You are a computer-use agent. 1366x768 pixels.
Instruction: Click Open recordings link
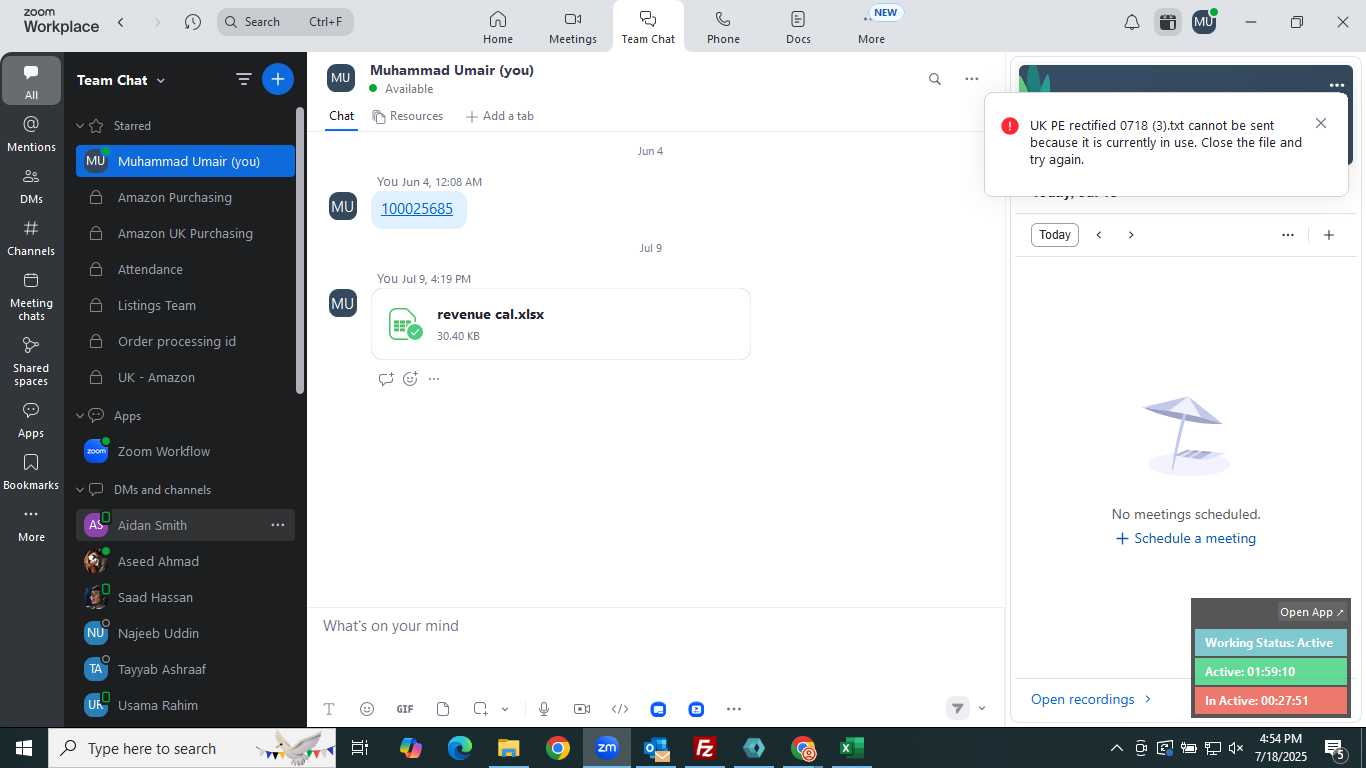[1091, 699]
